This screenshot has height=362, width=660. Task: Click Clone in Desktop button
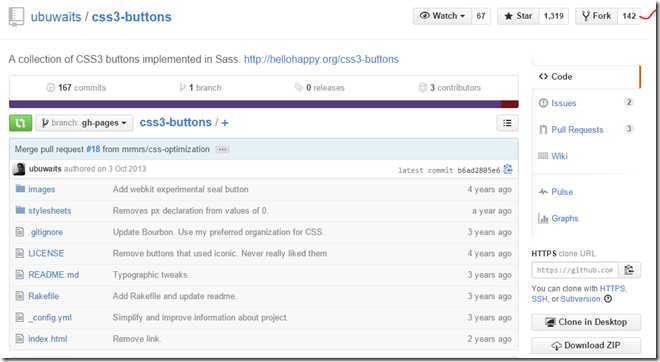point(586,322)
